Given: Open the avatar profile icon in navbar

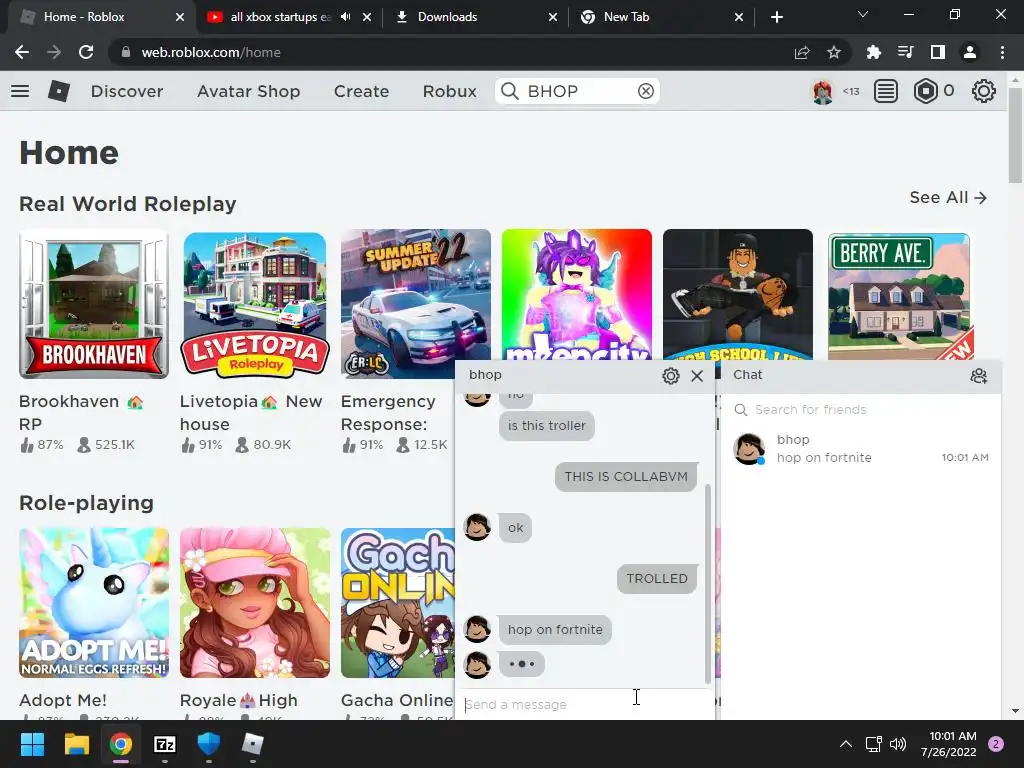Looking at the screenshot, I should coord(822,91).
